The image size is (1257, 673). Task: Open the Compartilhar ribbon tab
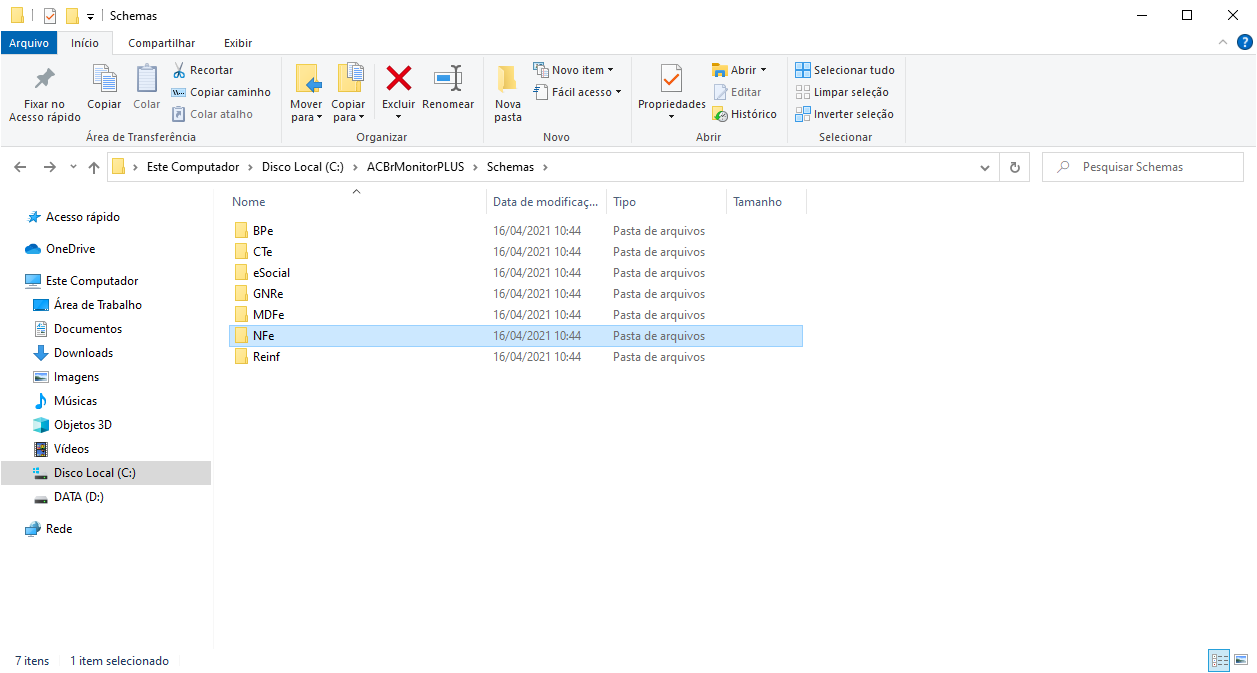161,43
